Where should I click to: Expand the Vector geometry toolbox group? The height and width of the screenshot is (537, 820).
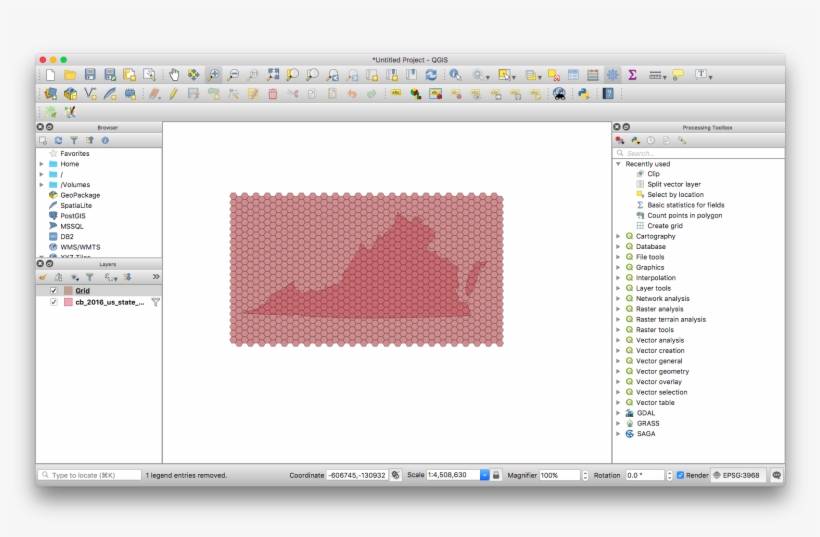(x=618, y=371)
